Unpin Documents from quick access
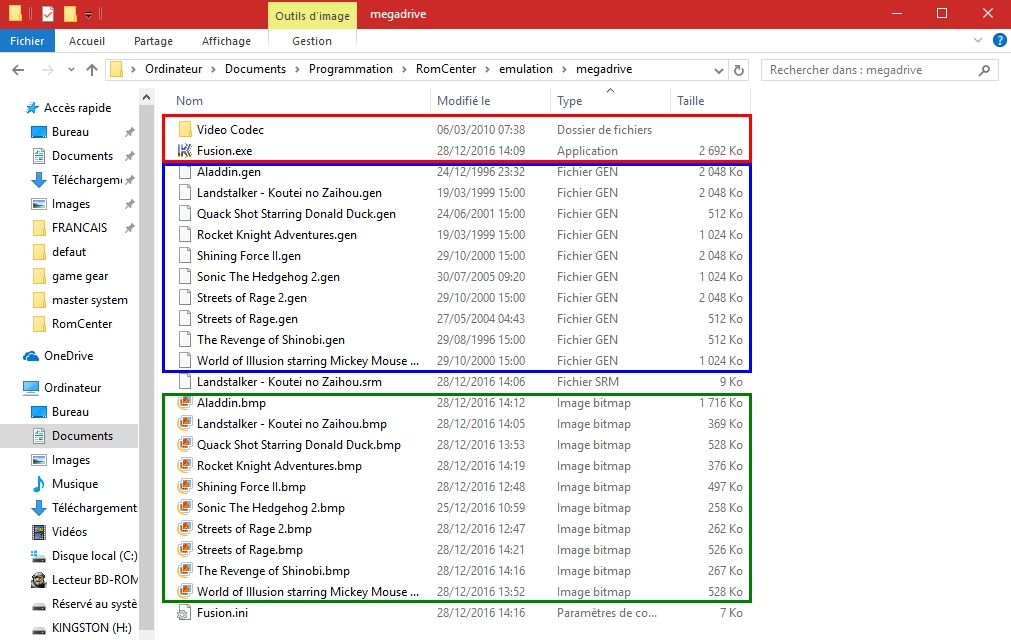 click(130, 156)
